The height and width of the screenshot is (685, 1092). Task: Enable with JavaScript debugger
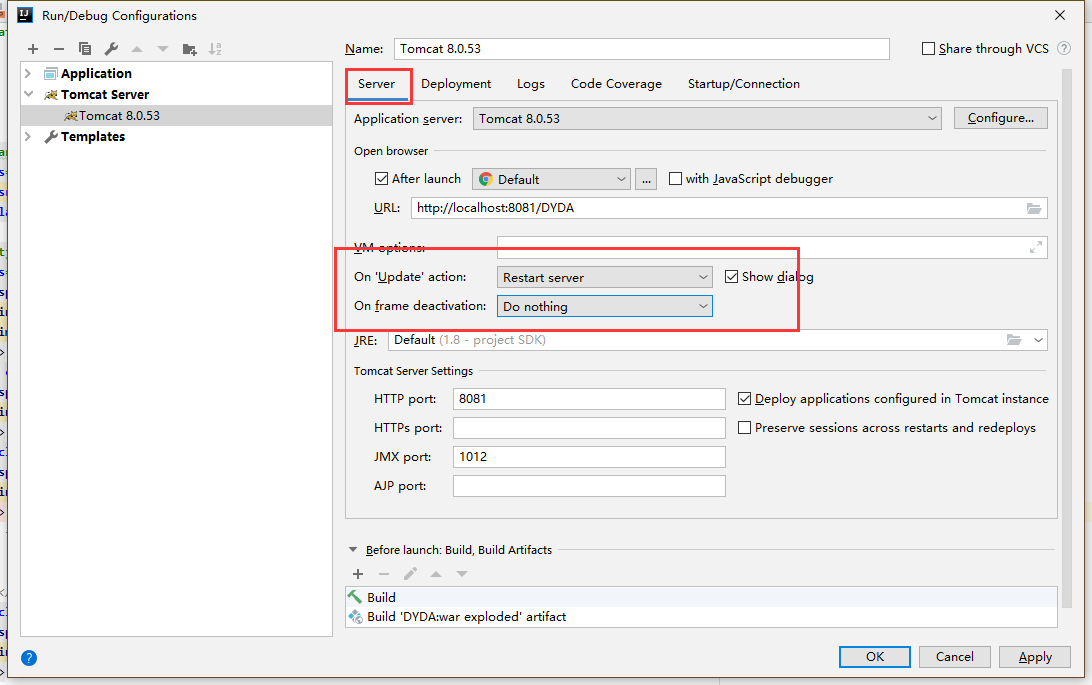coord(675,179)
